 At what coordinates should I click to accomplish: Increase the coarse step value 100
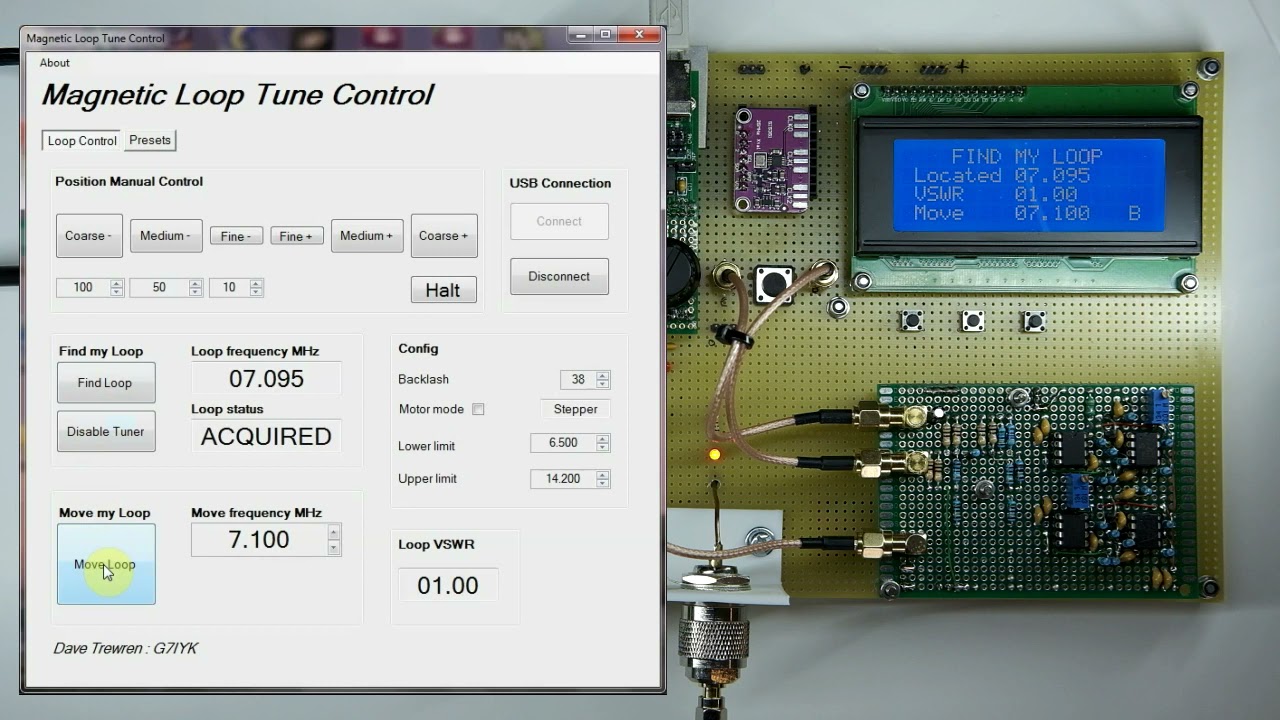[x=117, y=283]
